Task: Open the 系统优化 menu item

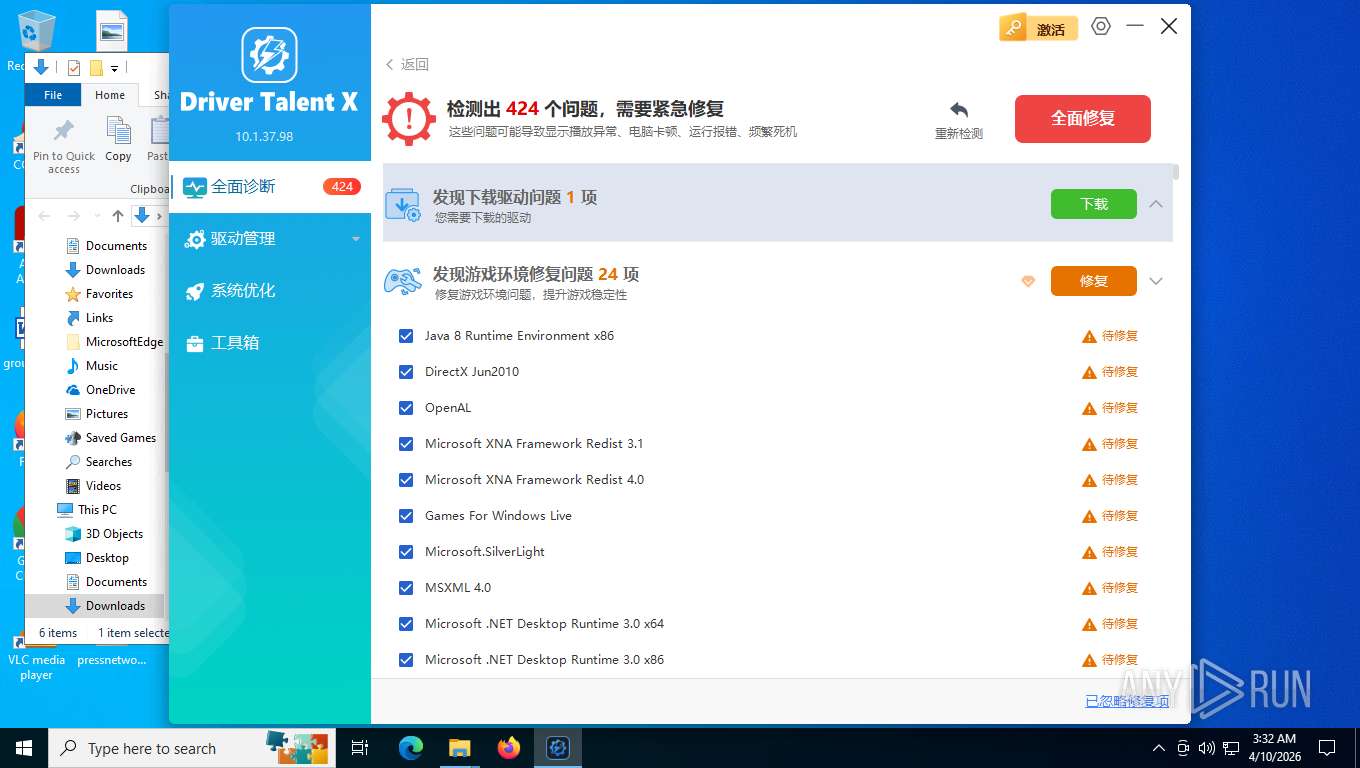Action: point(270,291)
